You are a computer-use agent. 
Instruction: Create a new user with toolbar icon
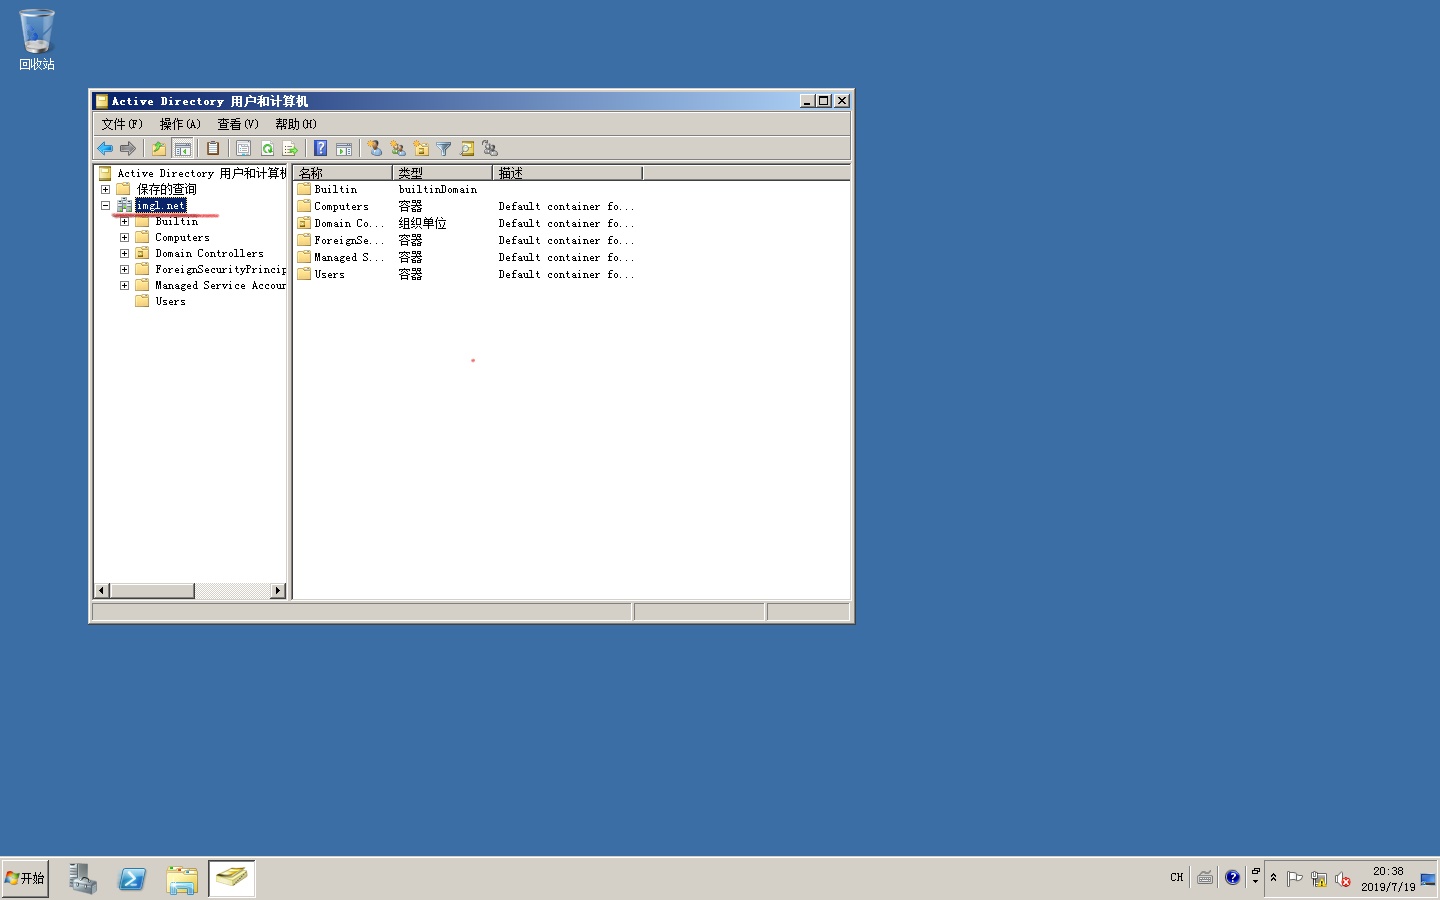374,149
